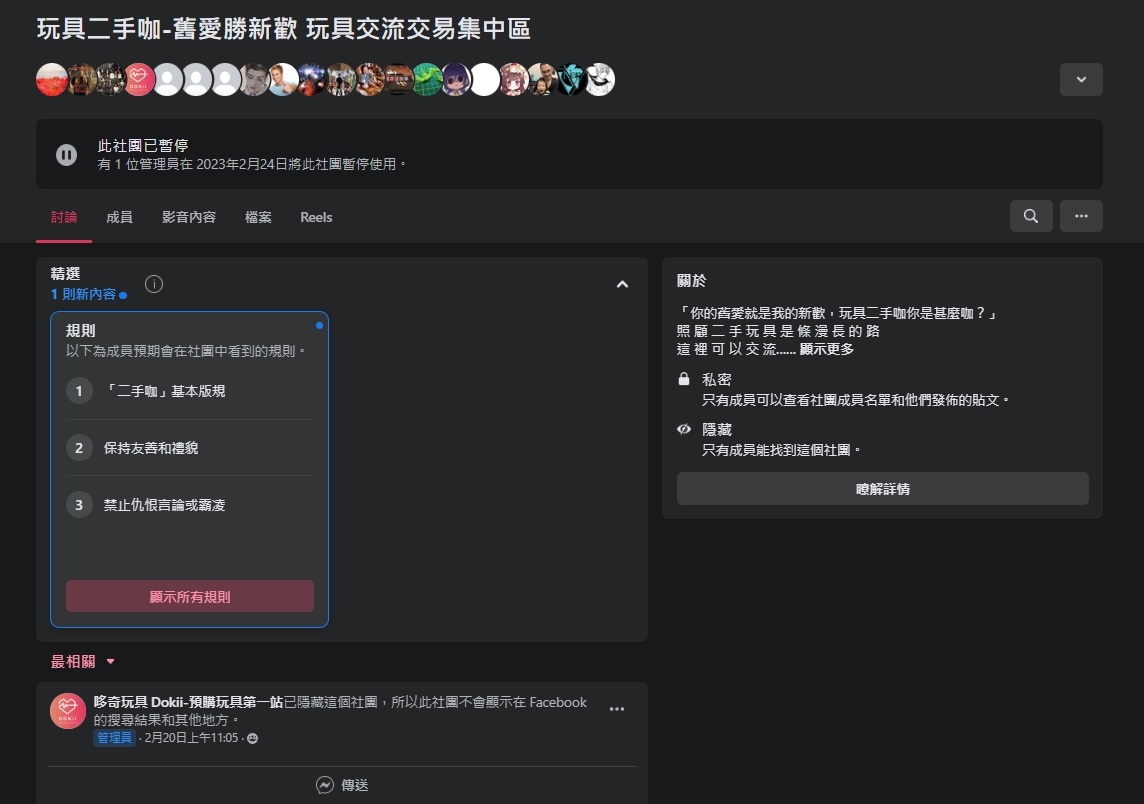Click the brown-haired anime girl member avatar
This screenshot has width=1144, height=804.
point(514,80)
